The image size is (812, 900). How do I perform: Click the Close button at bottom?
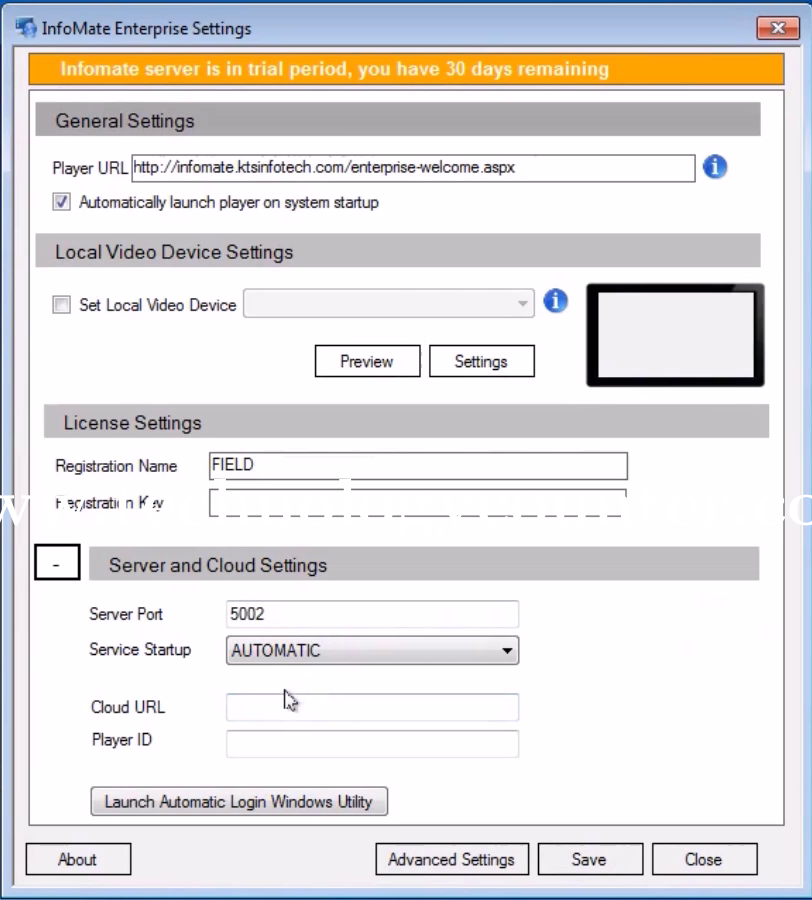click(704, 859)
